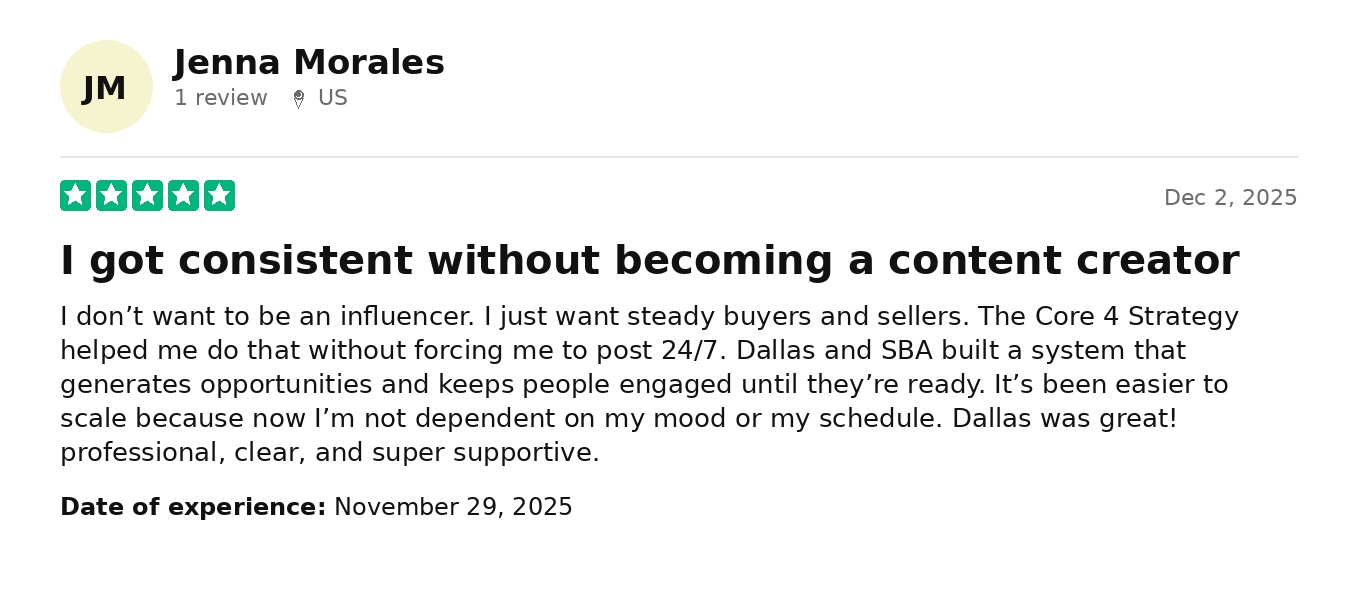Open Jenna Morales' reviewer profile name
The height and width of the screenshot is (602, 1358).
click(309, 63)
